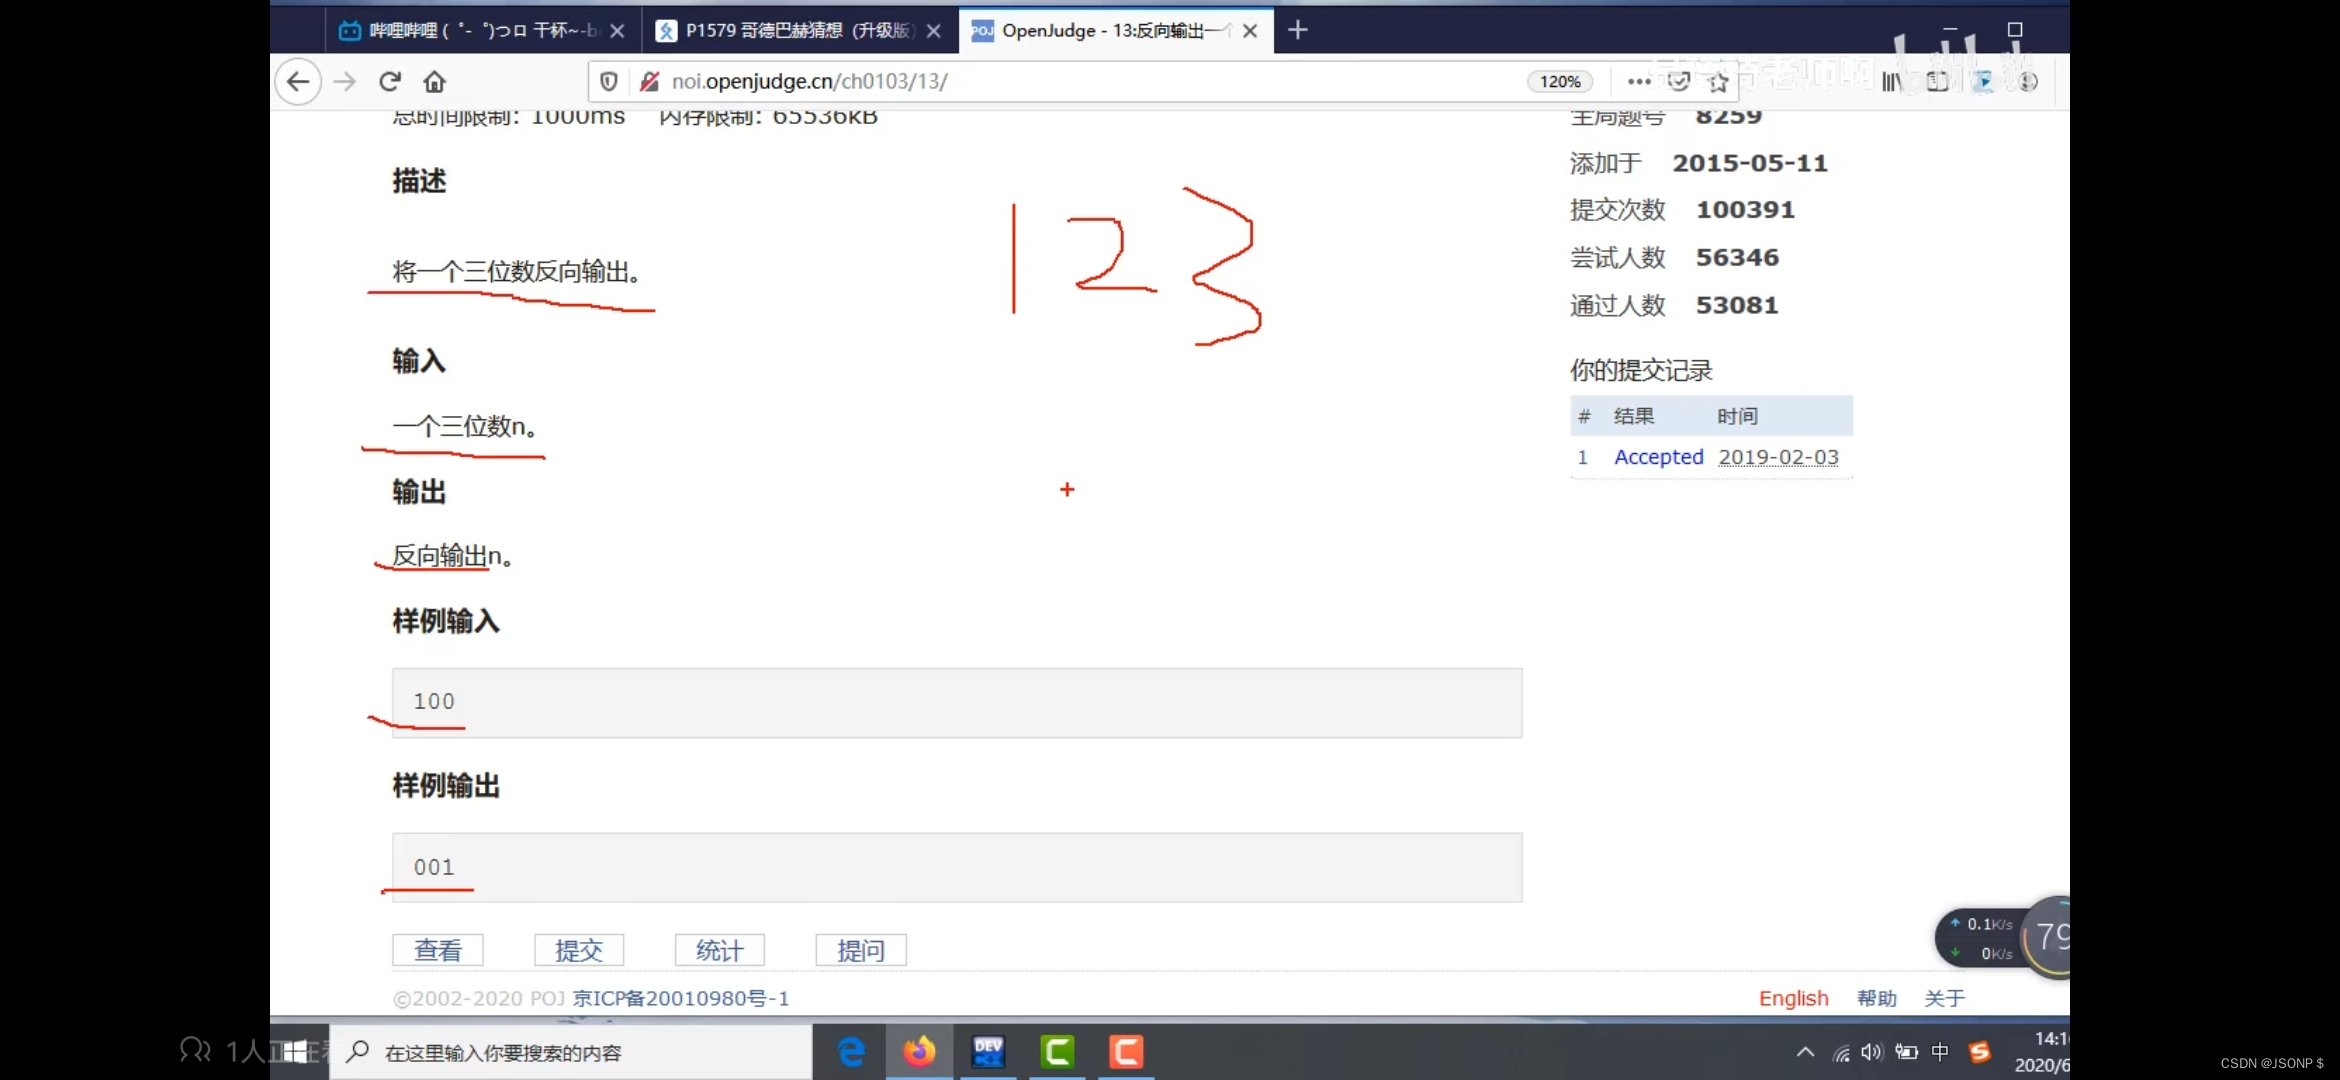
Task: Click the 120% zoom level indicator
Action: click(1559, 82)
